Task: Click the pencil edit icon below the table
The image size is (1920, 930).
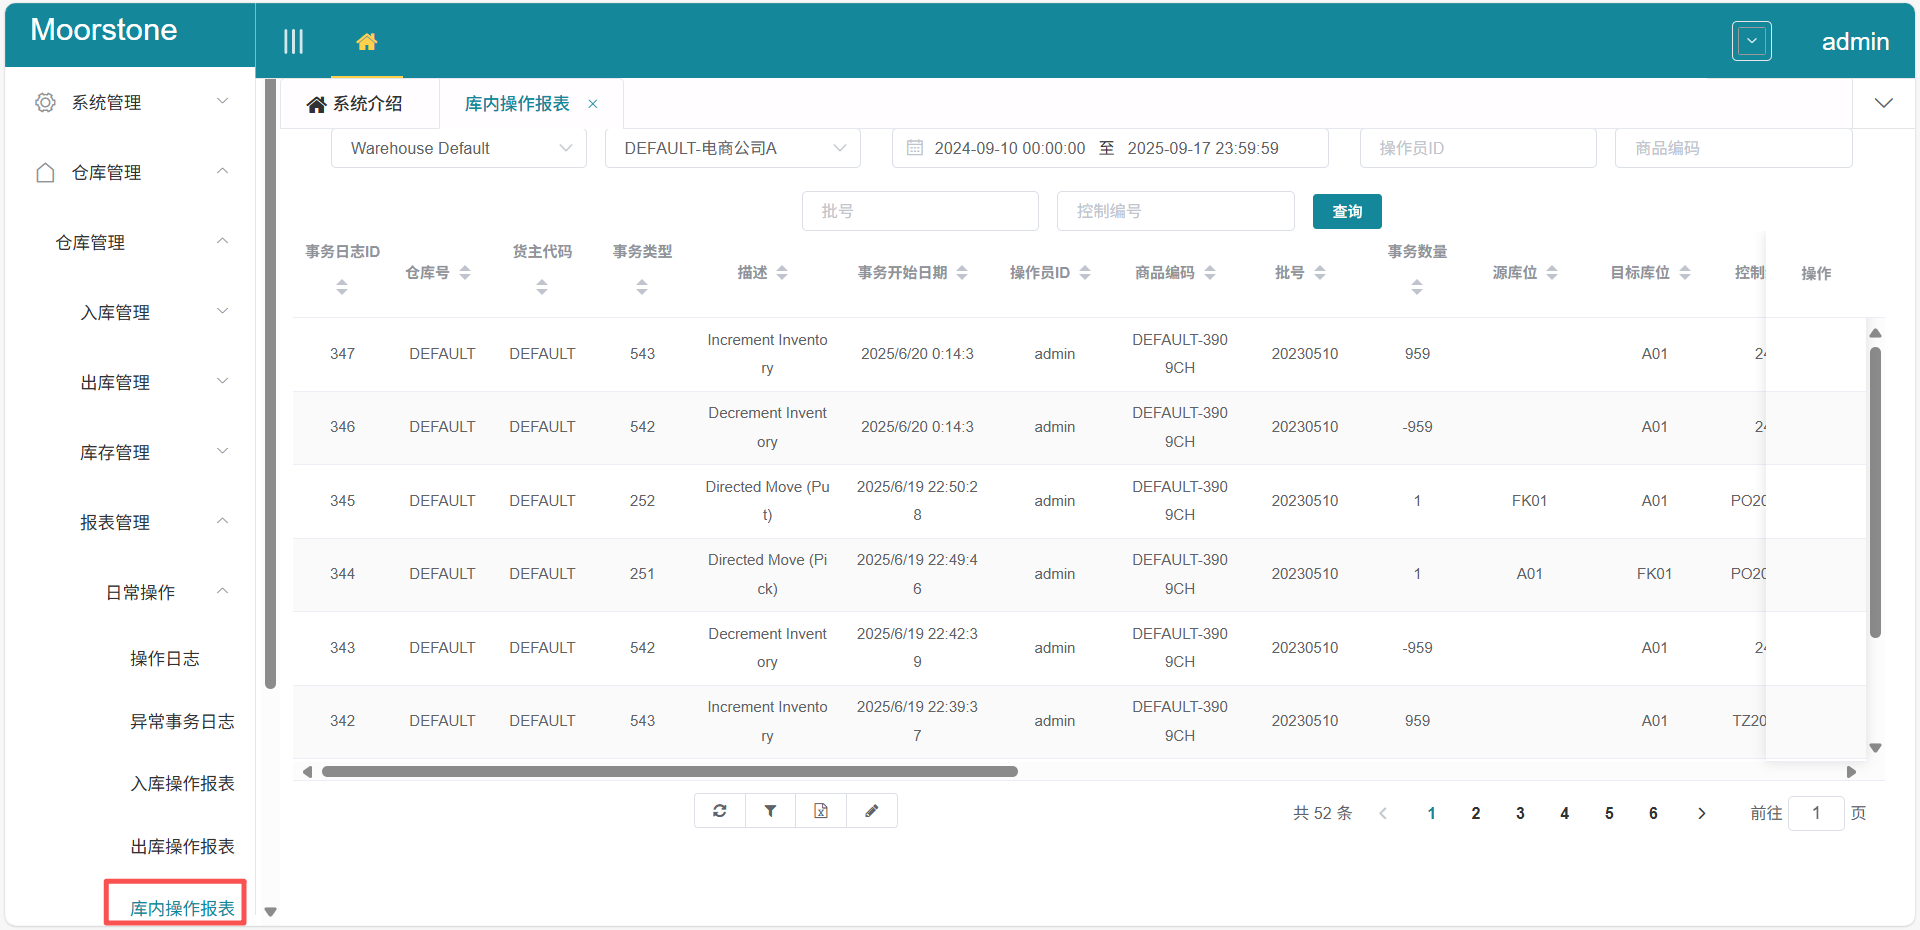Action: pos(871,811)
